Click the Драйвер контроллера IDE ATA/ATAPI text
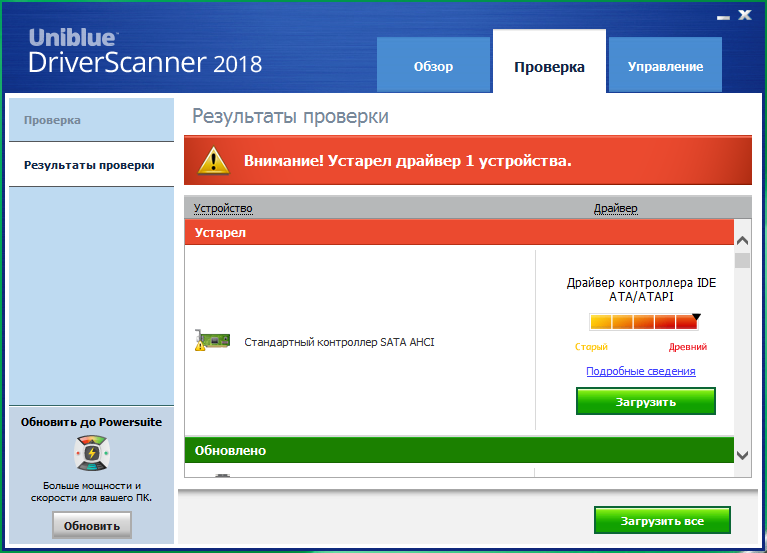 [x=641, y=289]
